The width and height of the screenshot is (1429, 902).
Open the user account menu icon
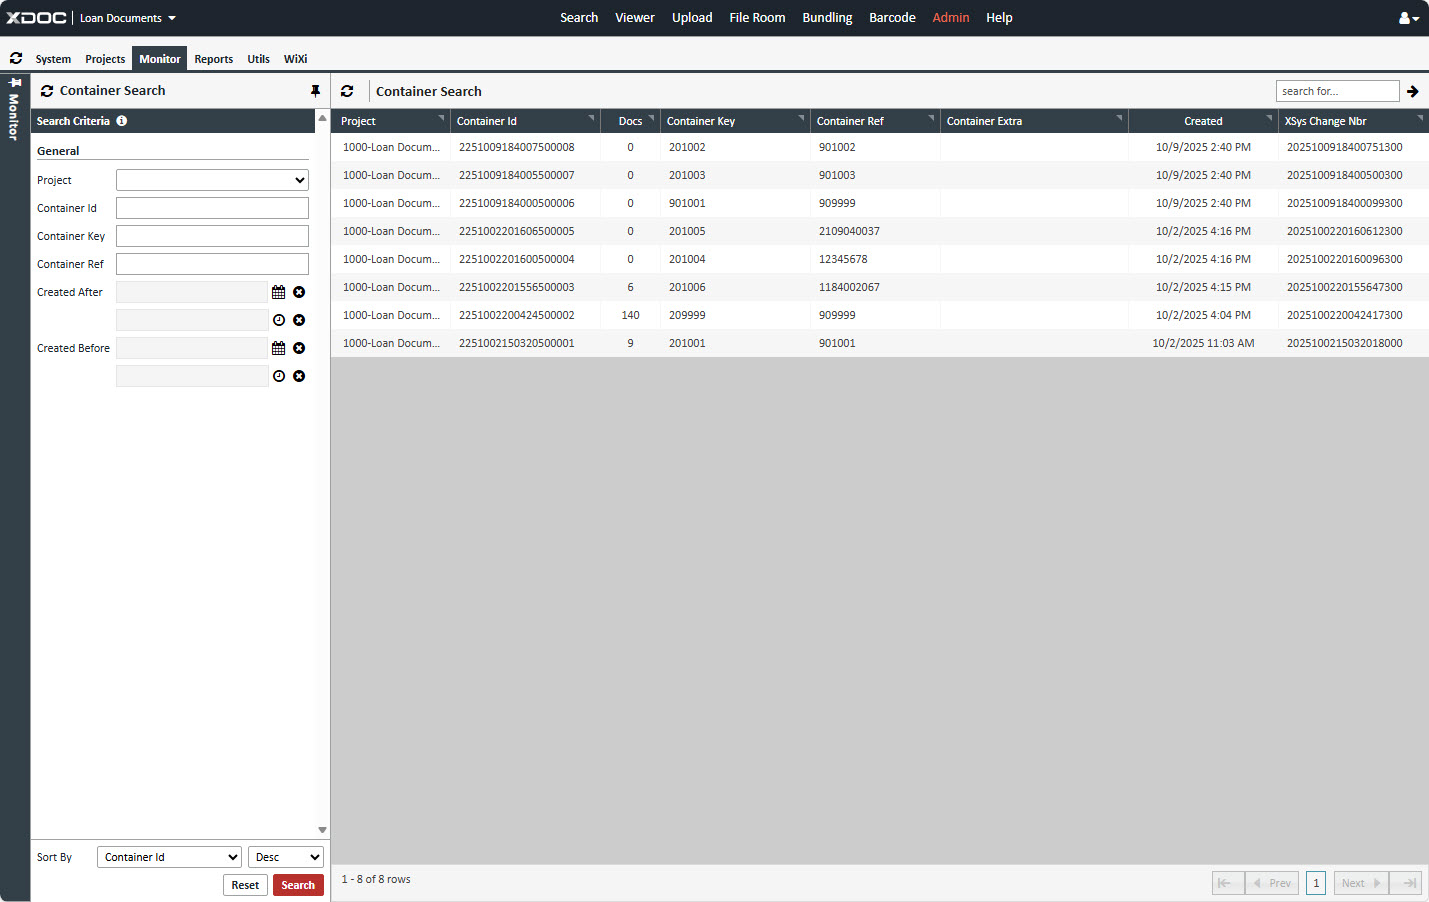point(1408,18)
